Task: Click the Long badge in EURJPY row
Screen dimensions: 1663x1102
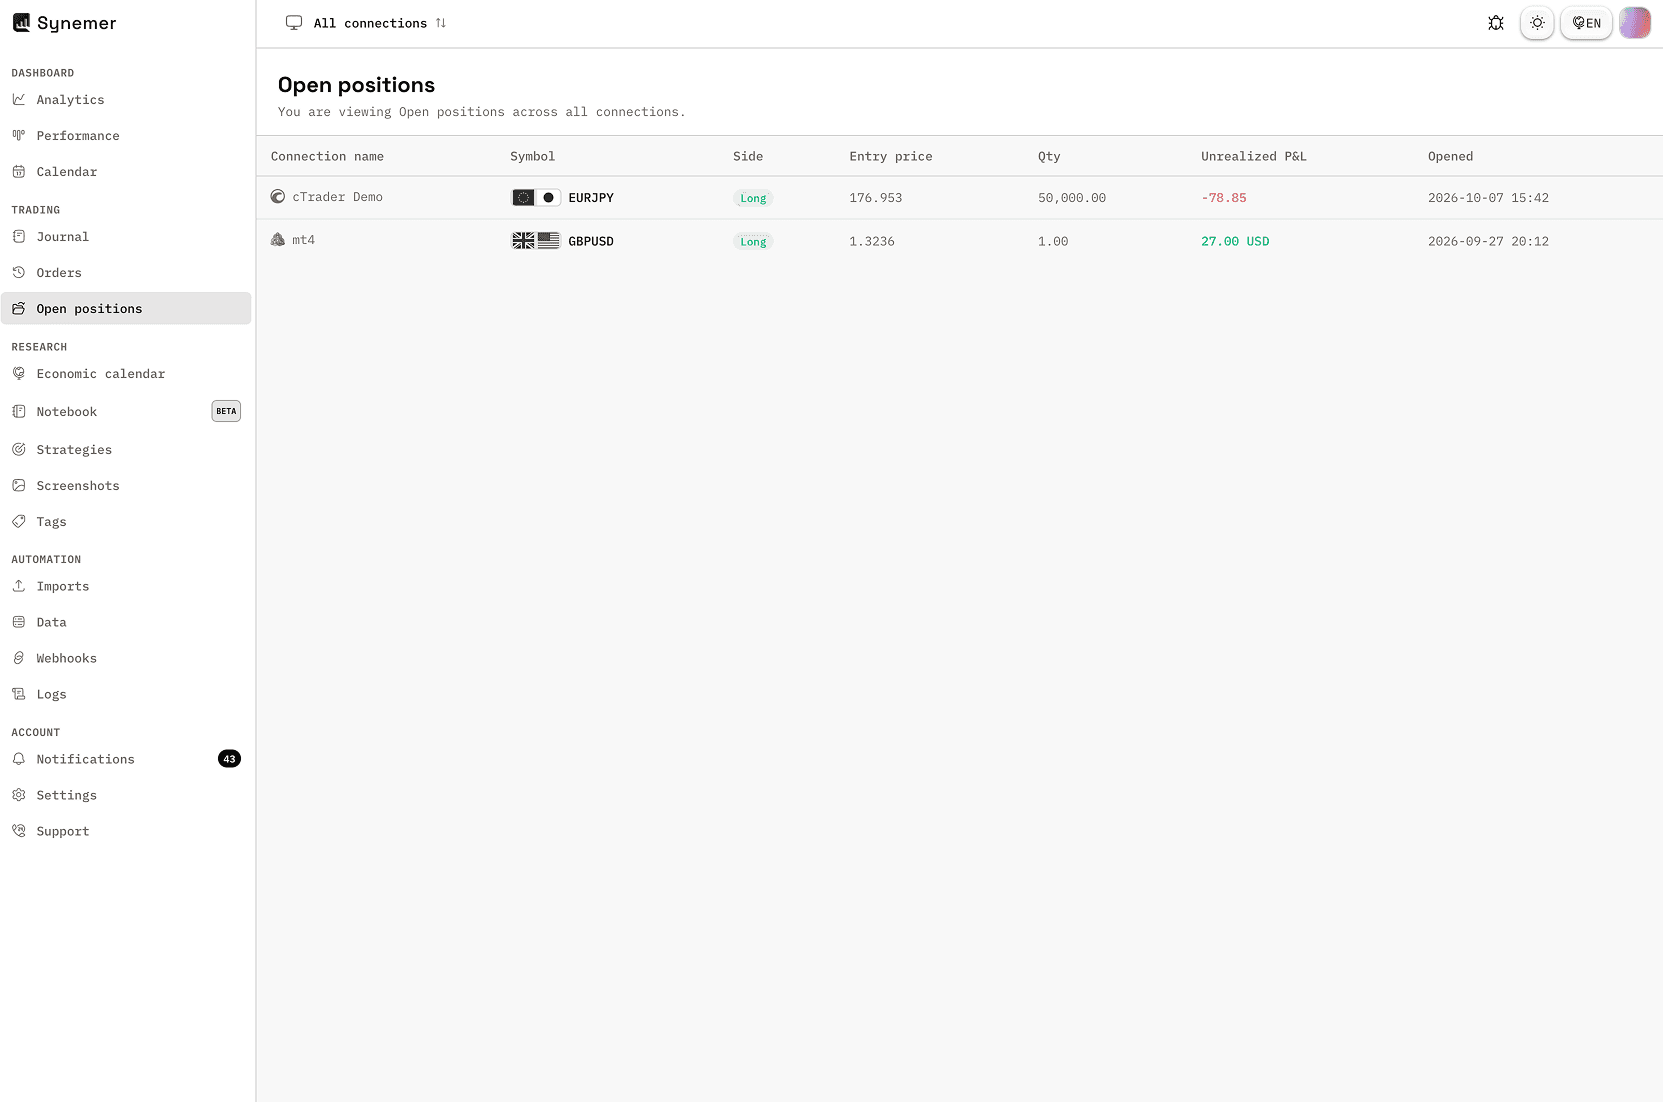Action: coord(753,198)
